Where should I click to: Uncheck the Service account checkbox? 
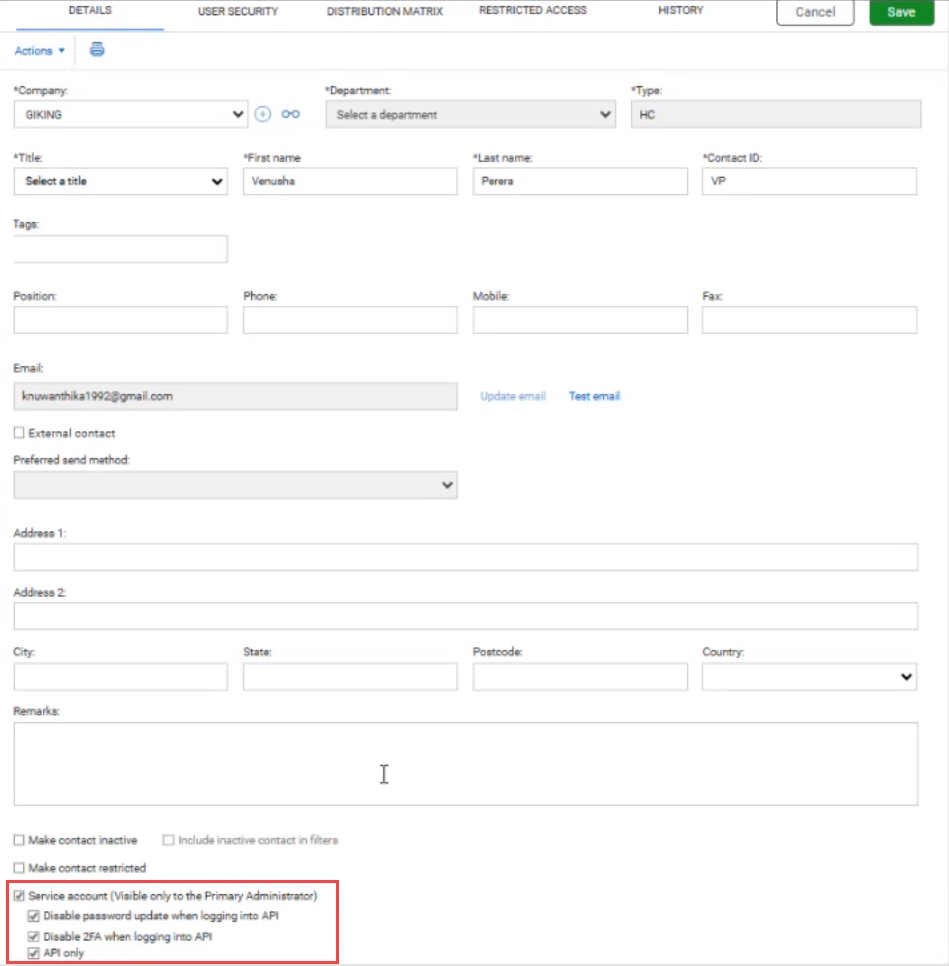pos(19,896)
